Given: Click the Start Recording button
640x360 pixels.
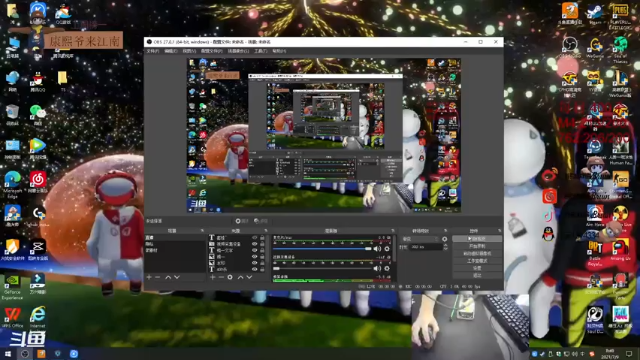Looking at the screenshot, I should 477,246.
